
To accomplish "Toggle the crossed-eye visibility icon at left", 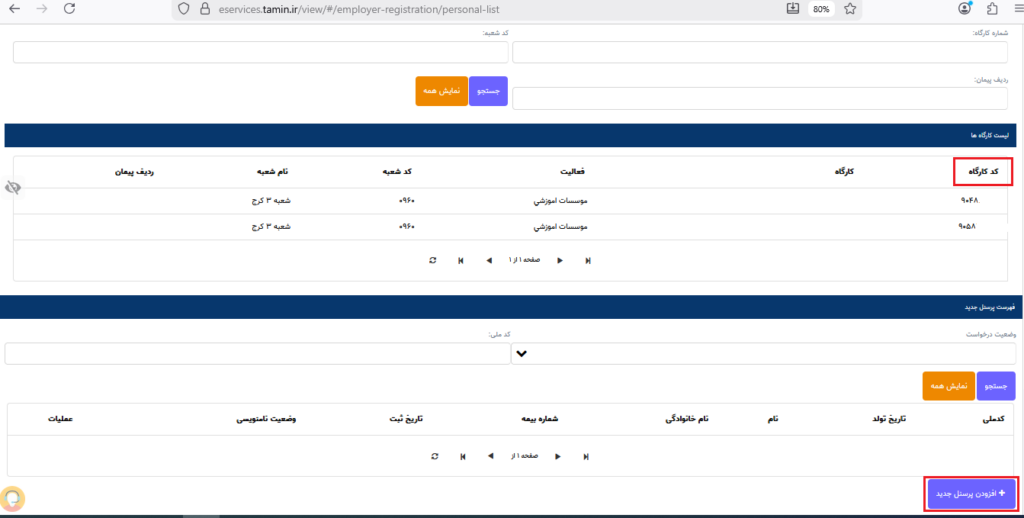I will click(12, 188).
